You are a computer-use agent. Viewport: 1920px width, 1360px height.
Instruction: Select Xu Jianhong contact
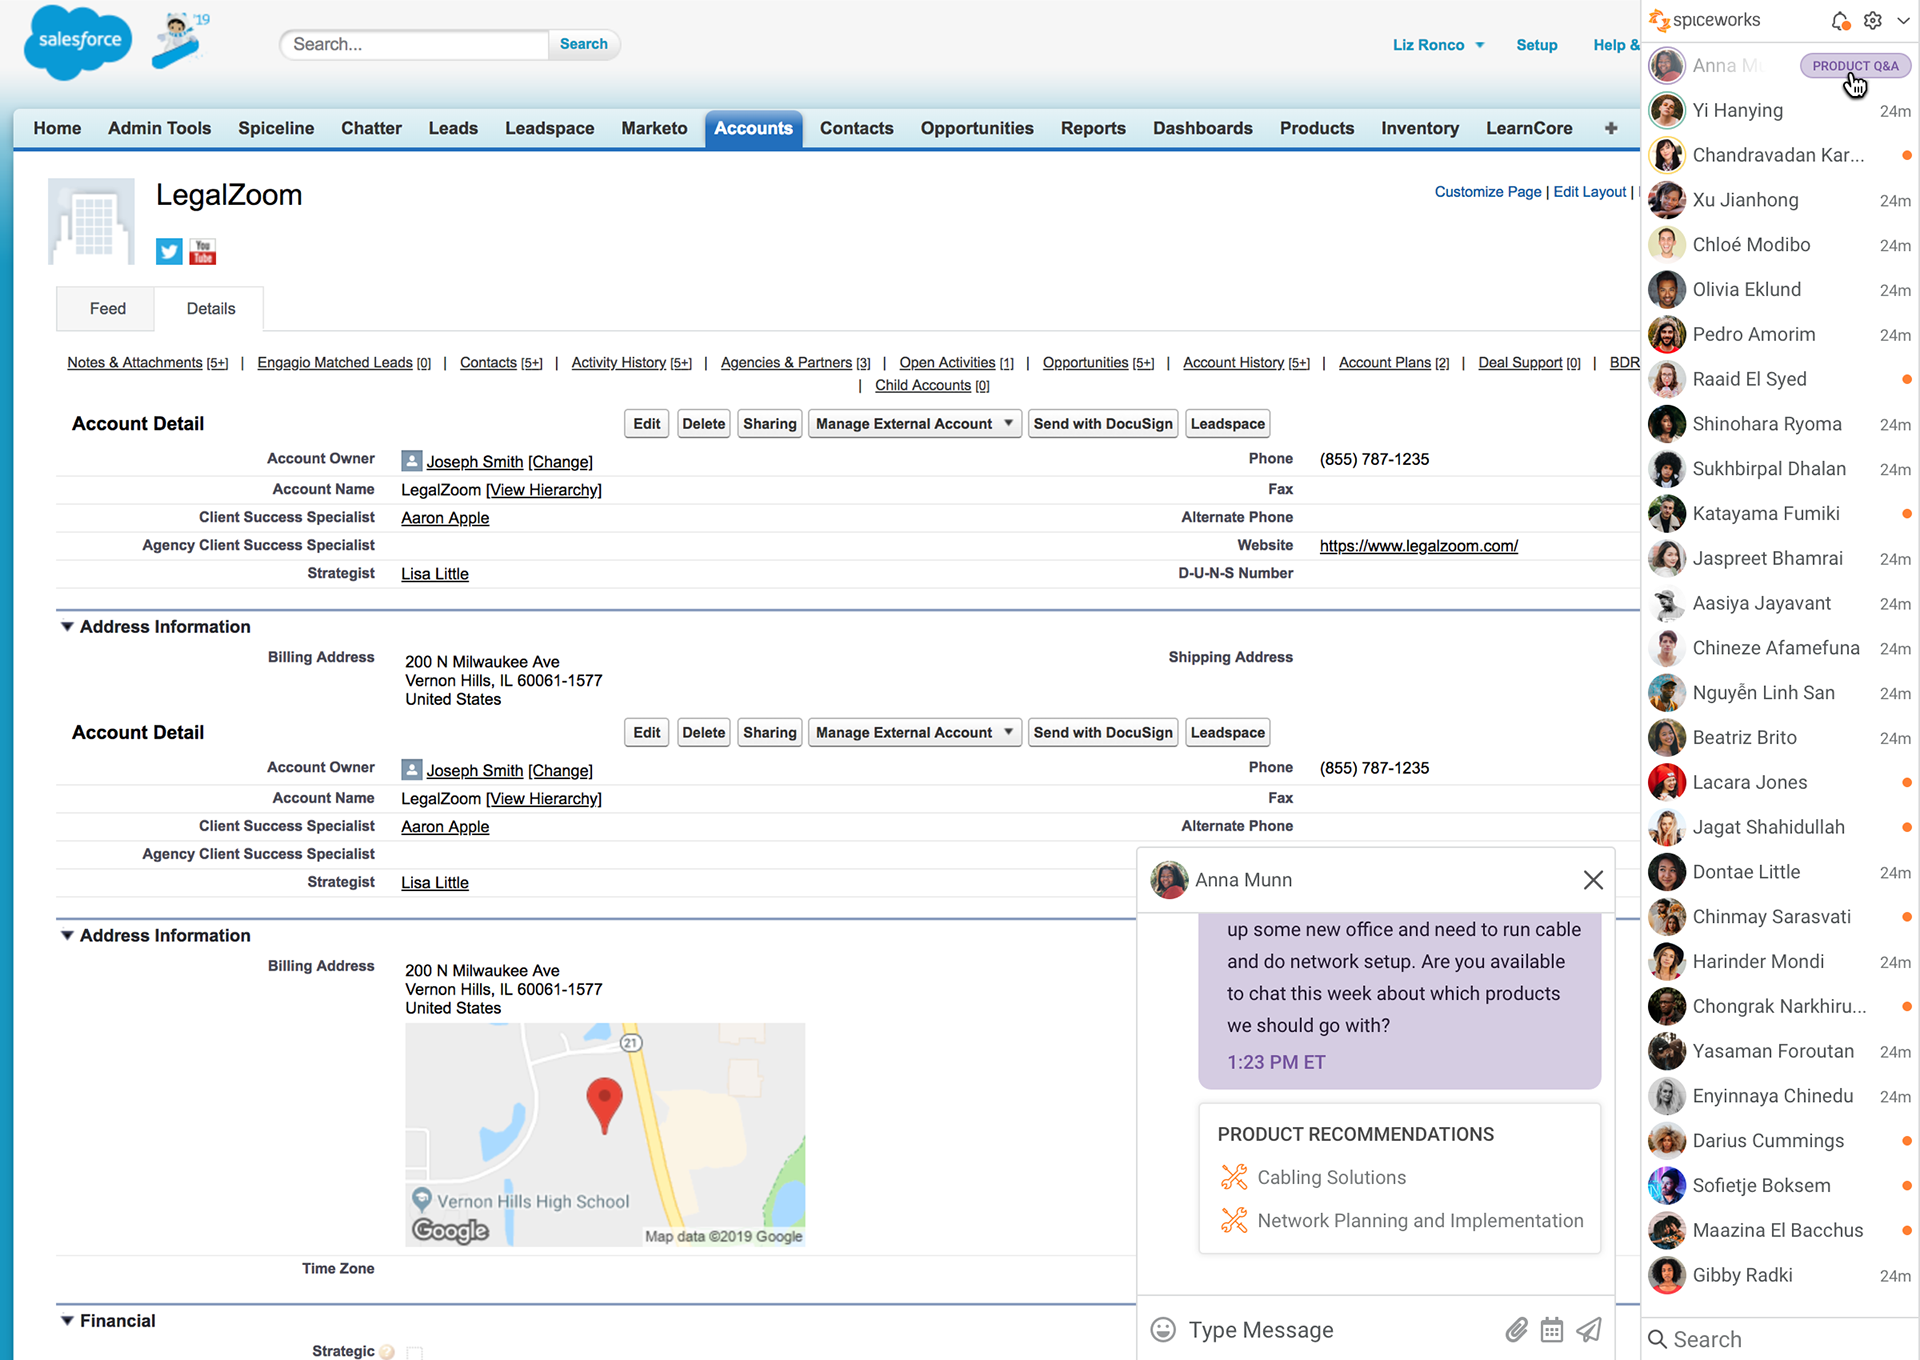tap(1780, 200)
